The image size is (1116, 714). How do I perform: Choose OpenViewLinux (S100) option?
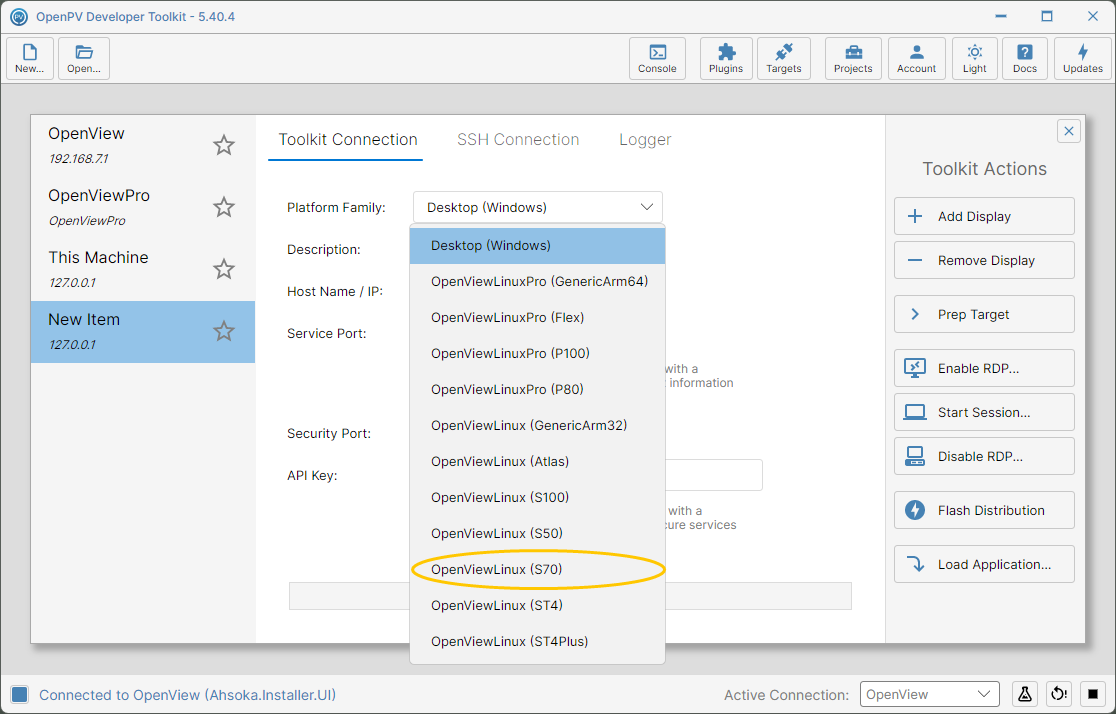click(537, 497)
